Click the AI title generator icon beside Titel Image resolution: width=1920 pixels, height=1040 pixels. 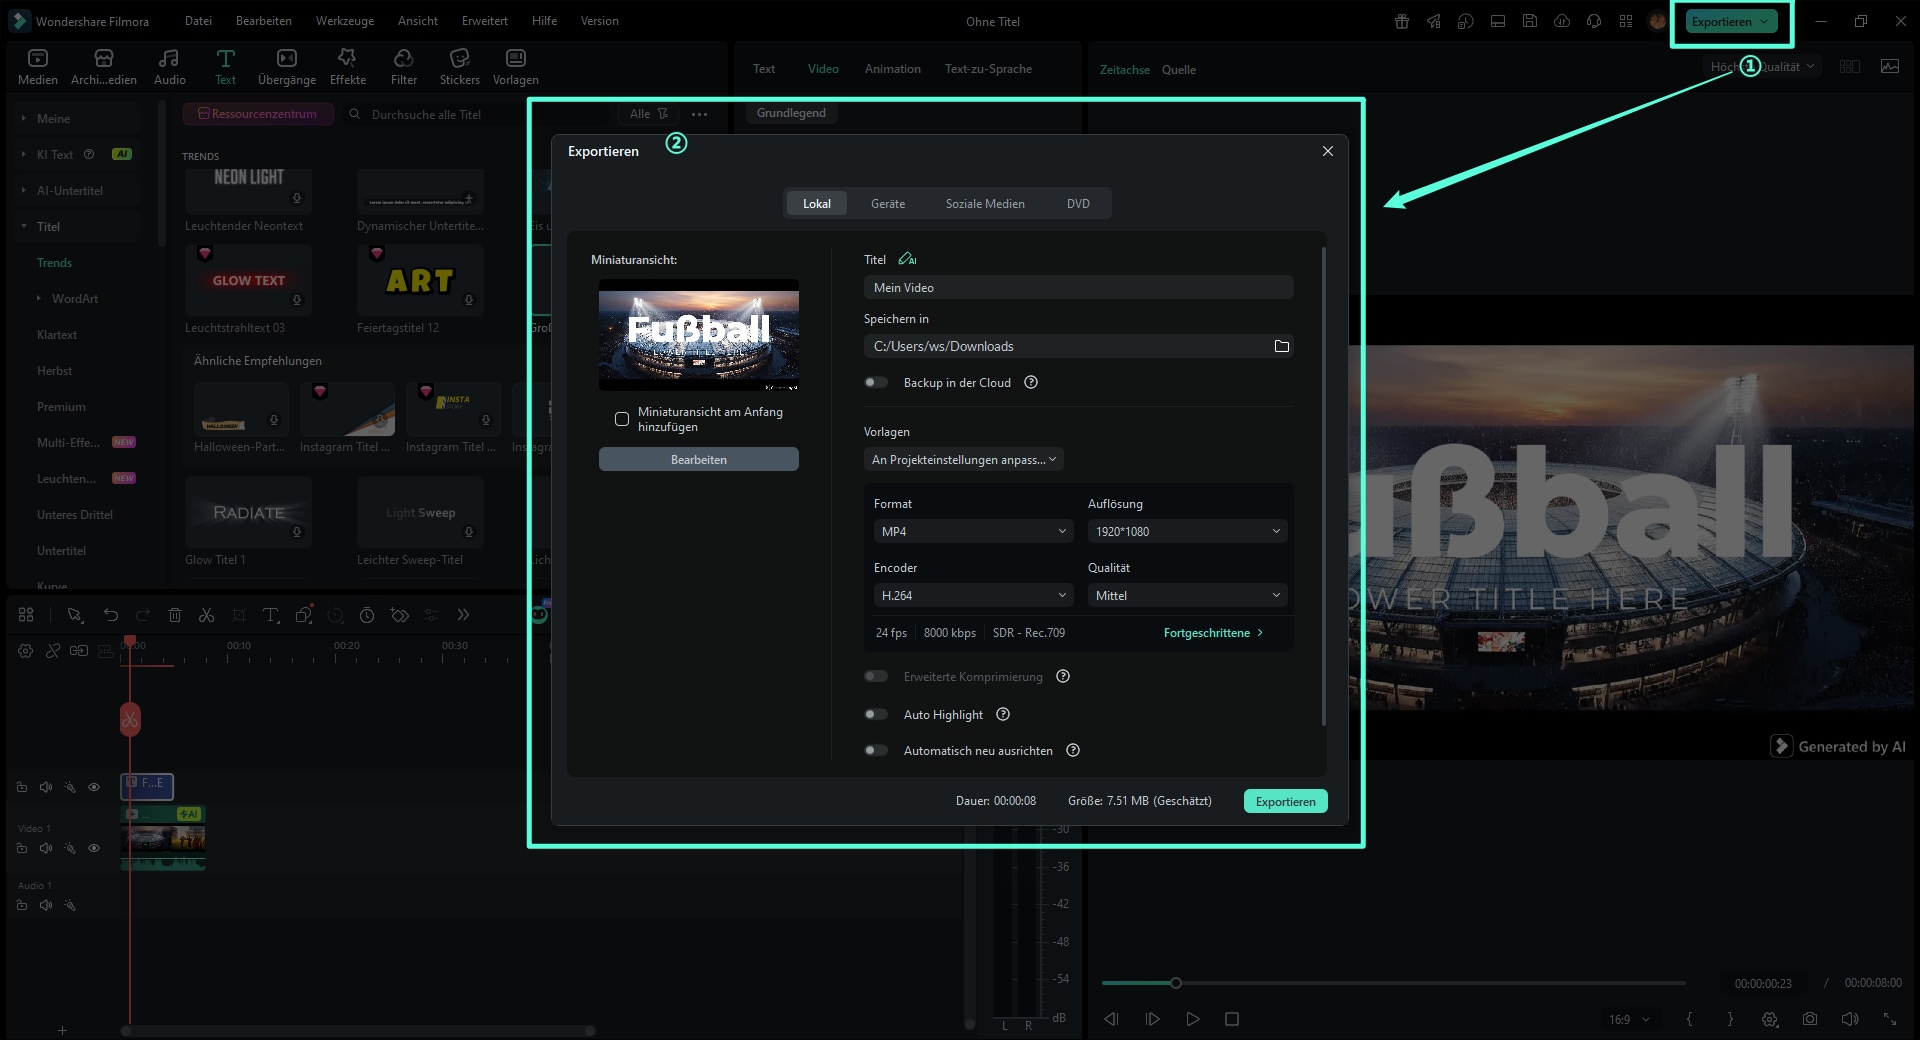tap(907, 259)
